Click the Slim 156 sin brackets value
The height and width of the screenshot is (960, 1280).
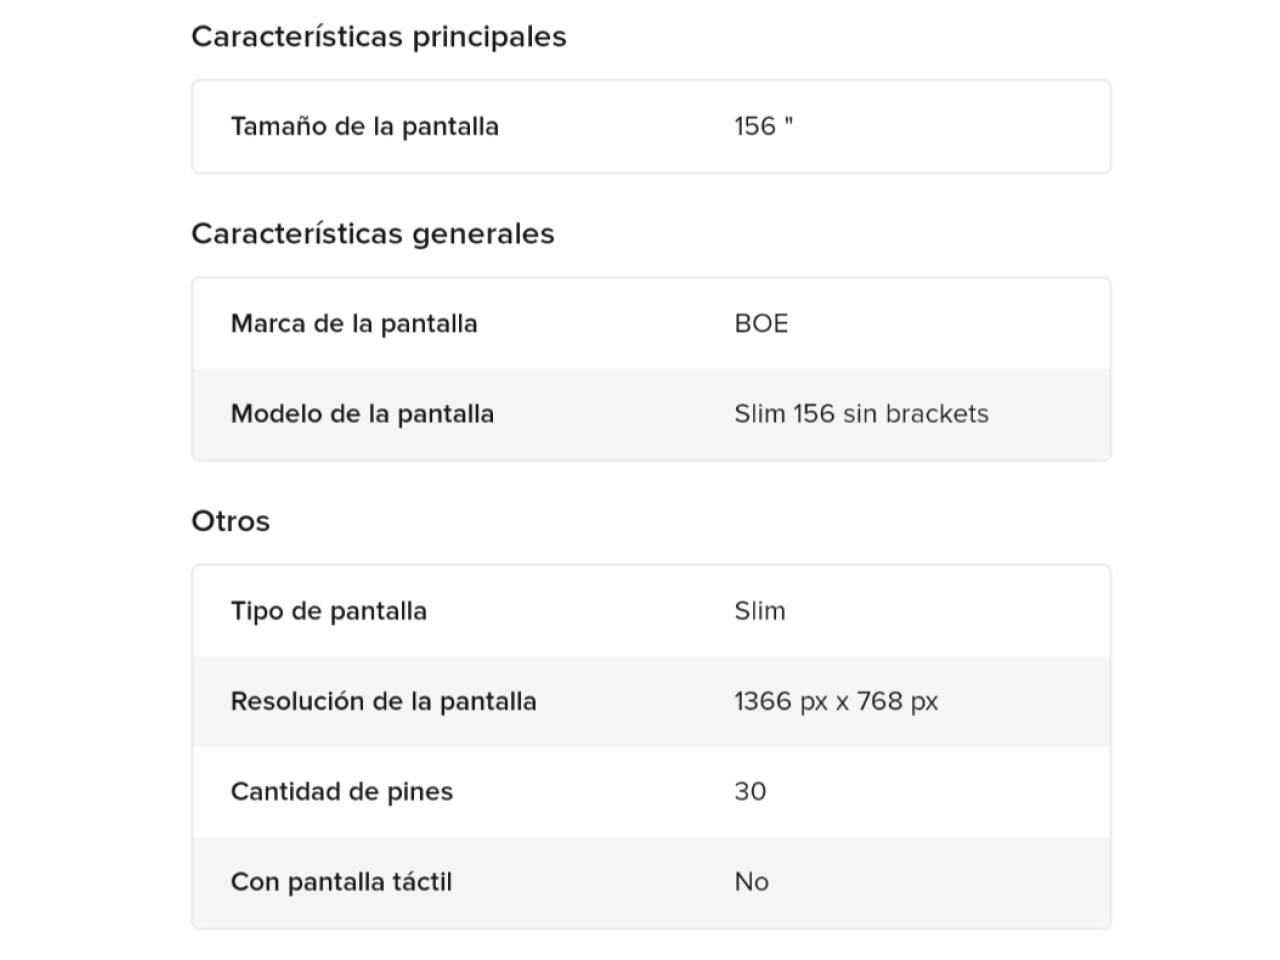pos(861,414)
